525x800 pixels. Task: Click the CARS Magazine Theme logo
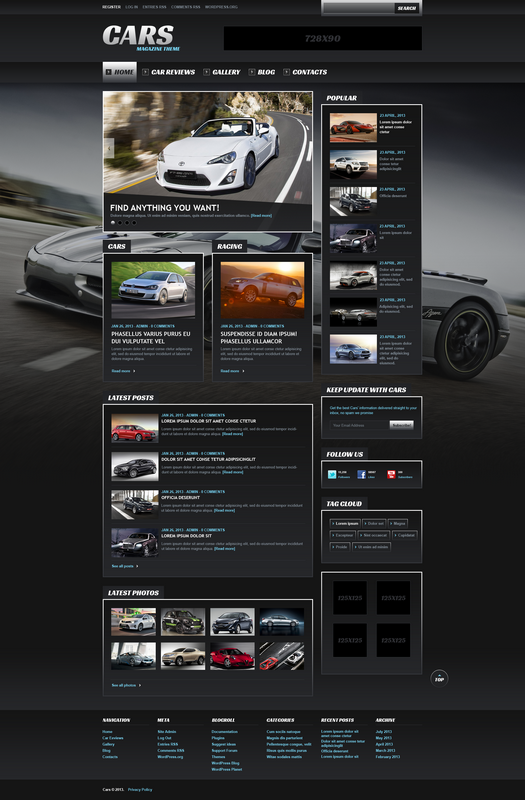click(x=141, y=38)
